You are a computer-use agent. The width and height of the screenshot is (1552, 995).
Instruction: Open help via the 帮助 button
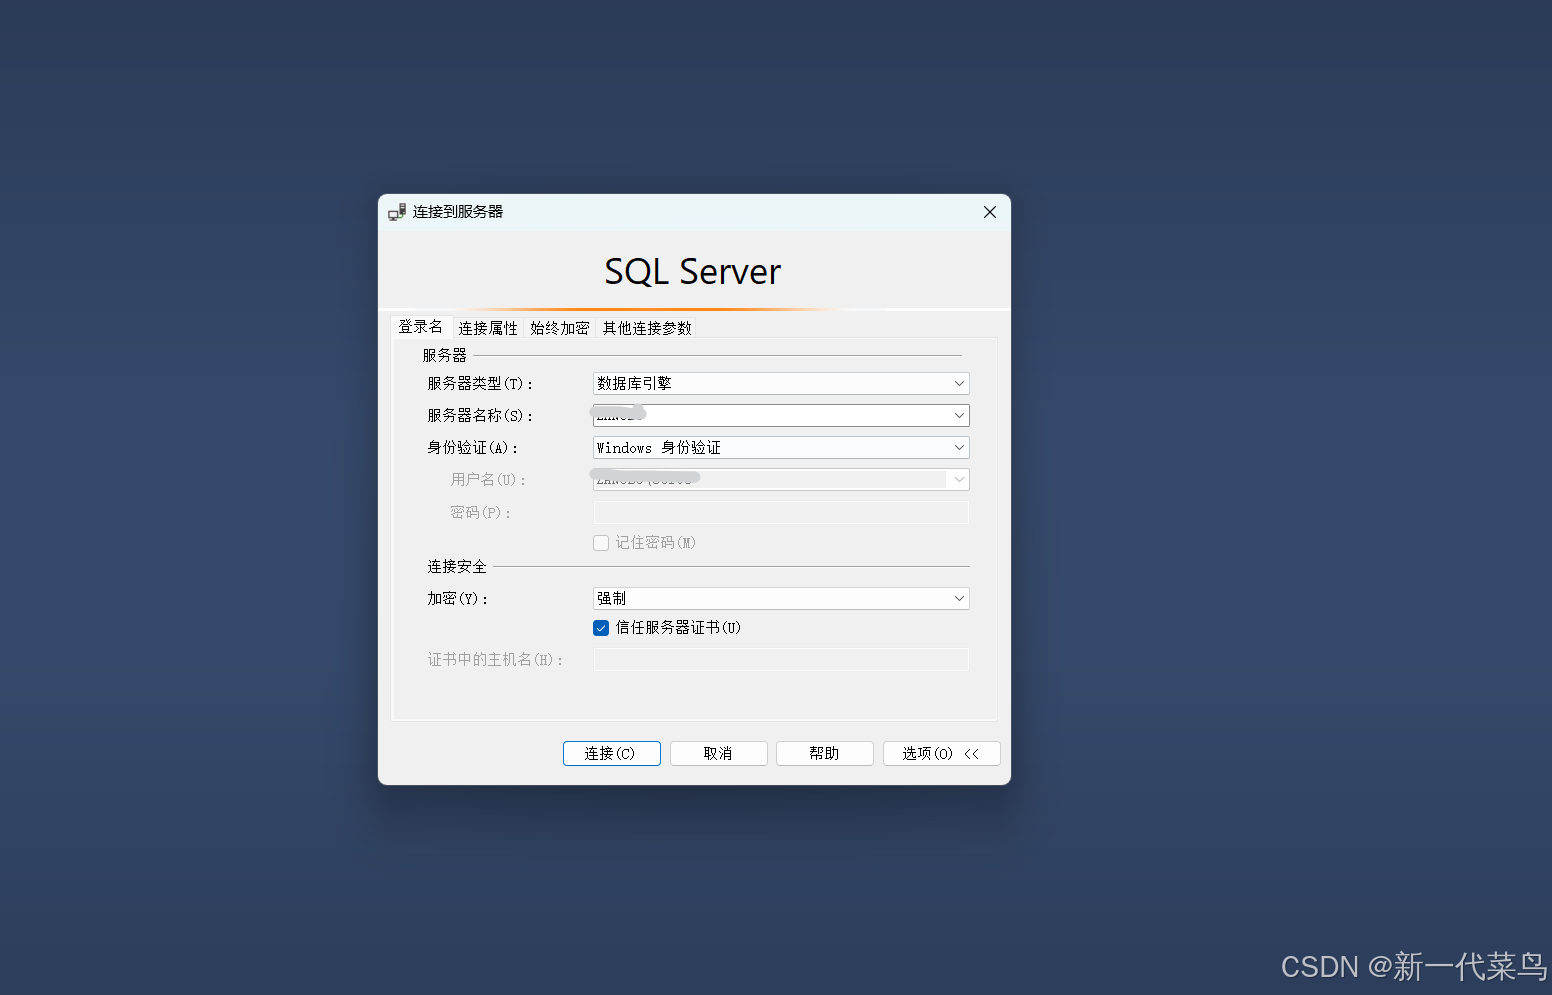pyautogui.click(x=824, y=753)
